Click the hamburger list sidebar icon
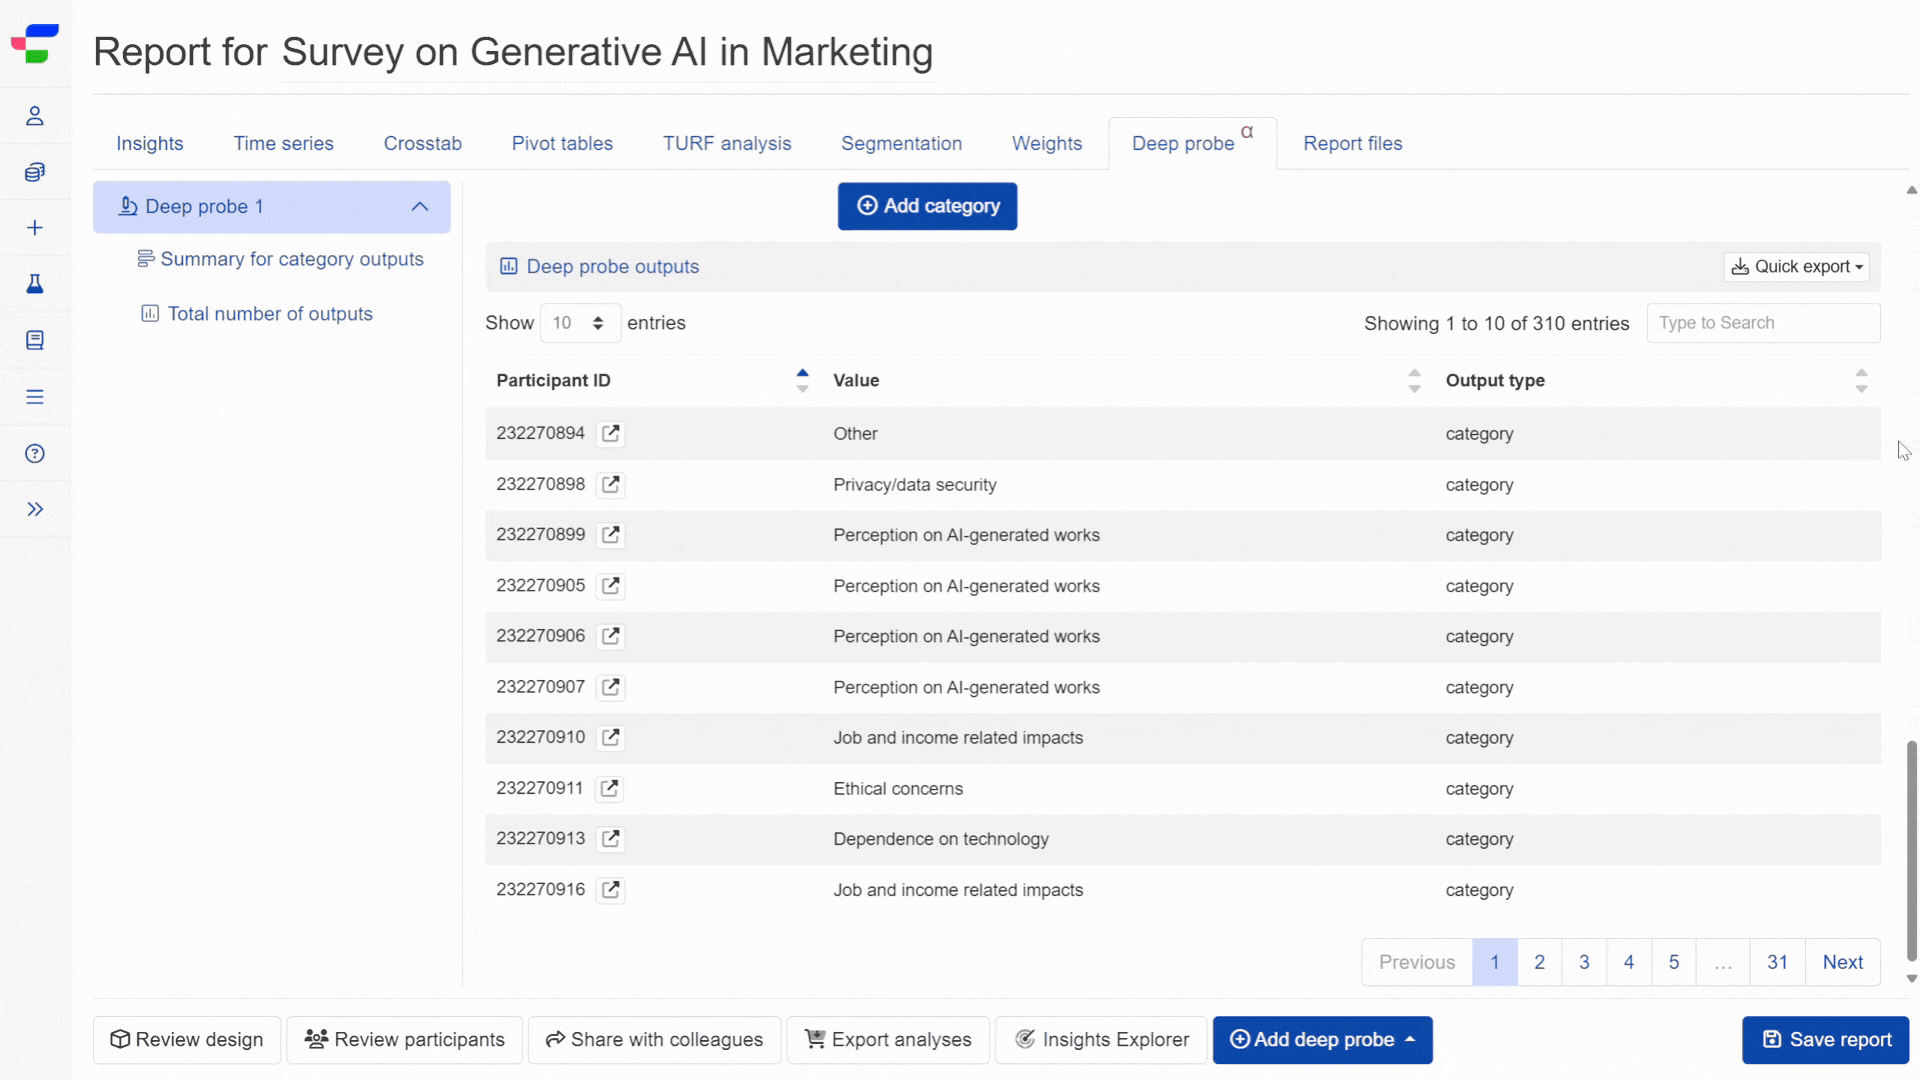 [35, 397]
